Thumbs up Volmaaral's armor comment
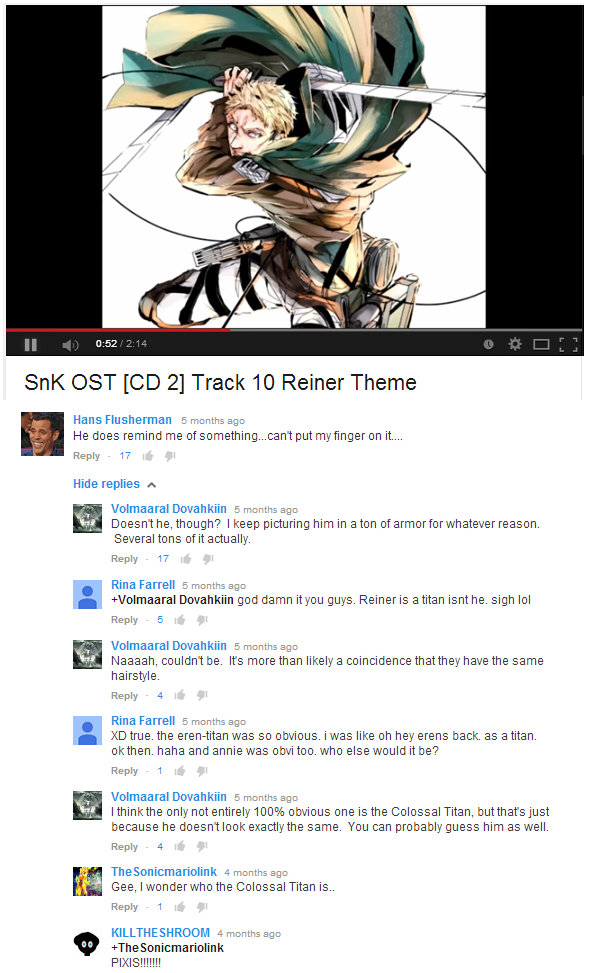Screen dimensions: 593x973 (x=185, y=559)
